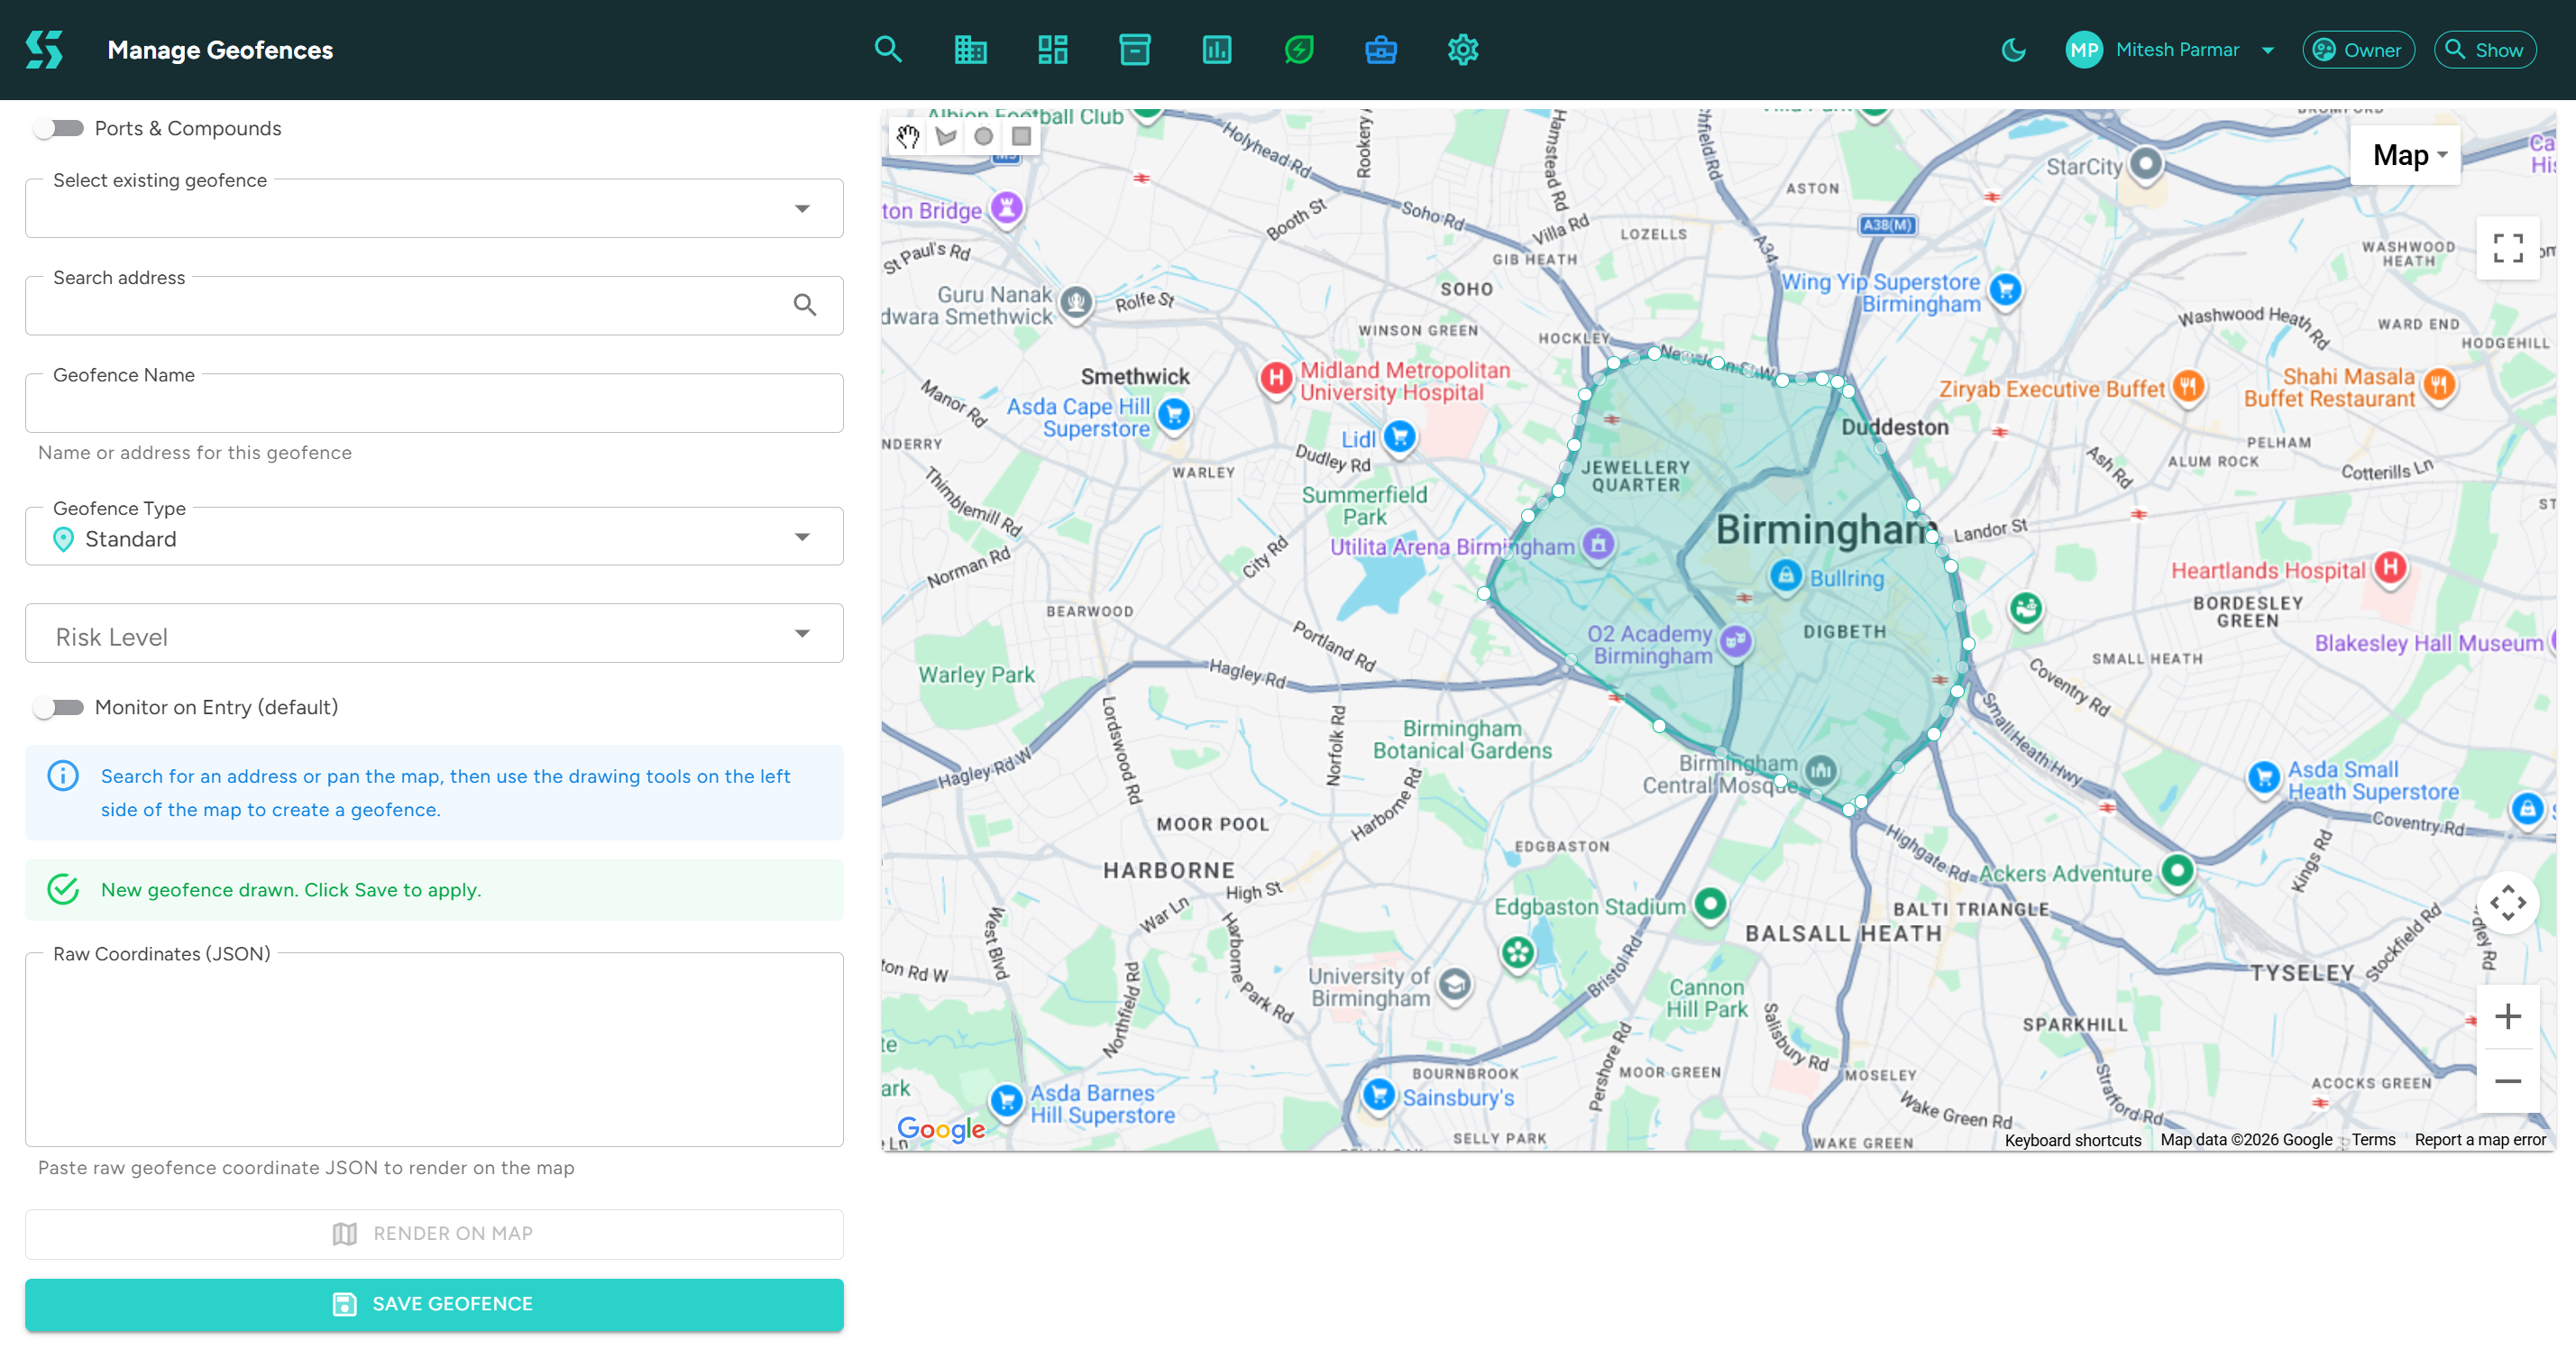Open the map Terms link
The image size is (2576, 1350).
point(2372,1140)
